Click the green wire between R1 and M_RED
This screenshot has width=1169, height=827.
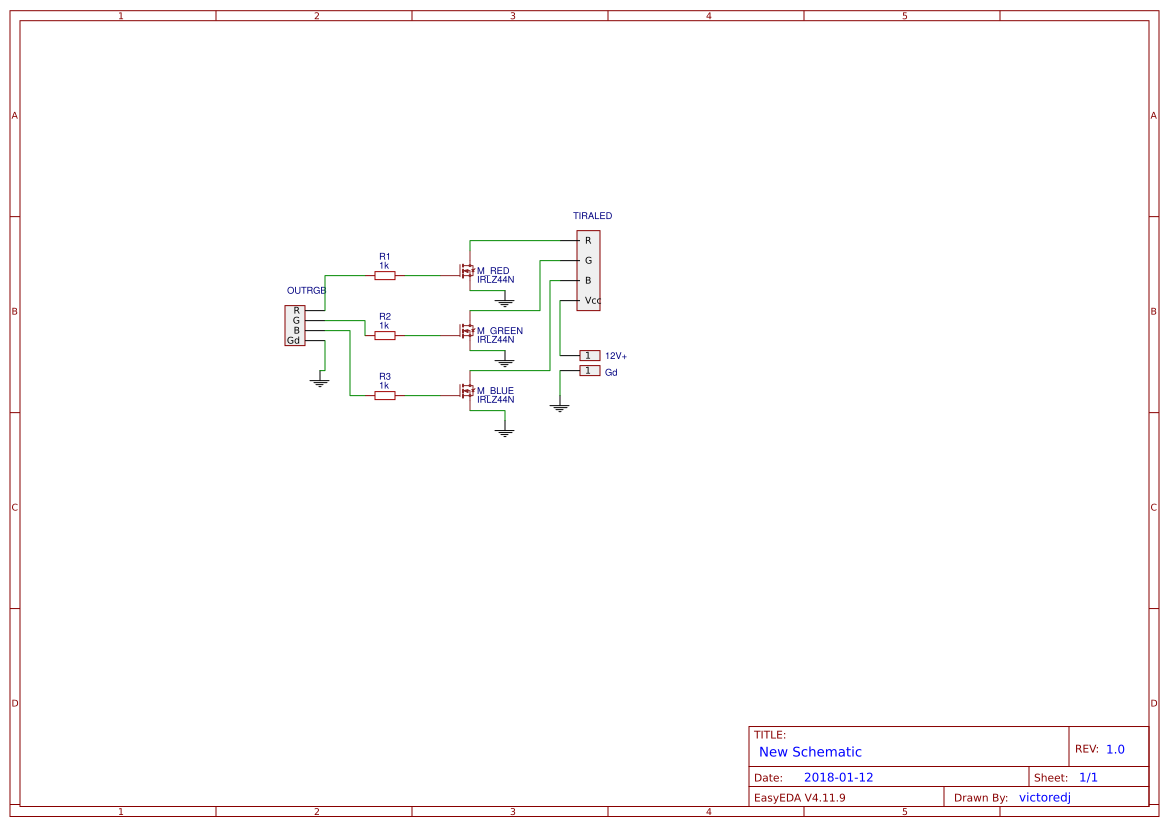425,274
